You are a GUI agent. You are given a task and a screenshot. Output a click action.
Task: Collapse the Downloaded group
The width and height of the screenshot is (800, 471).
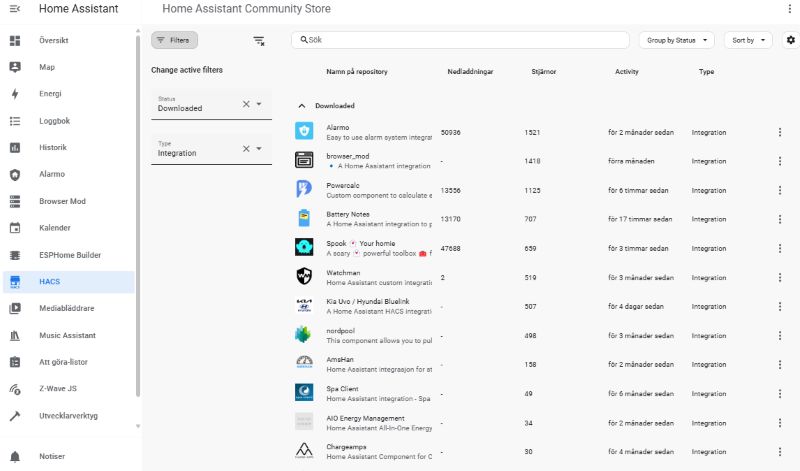[302, 106]
